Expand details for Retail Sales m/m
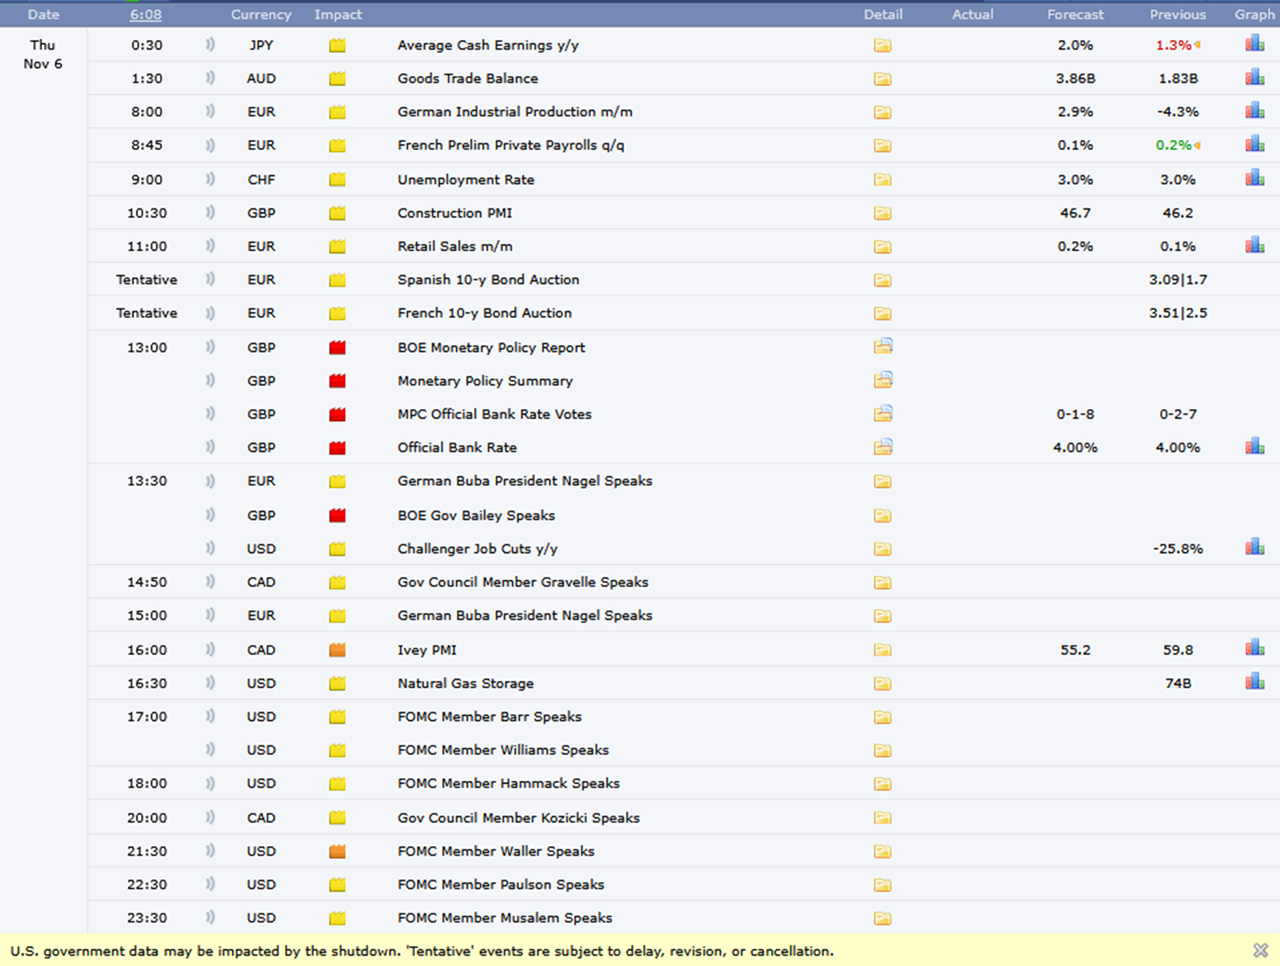1280x966 pixels. 883,246
